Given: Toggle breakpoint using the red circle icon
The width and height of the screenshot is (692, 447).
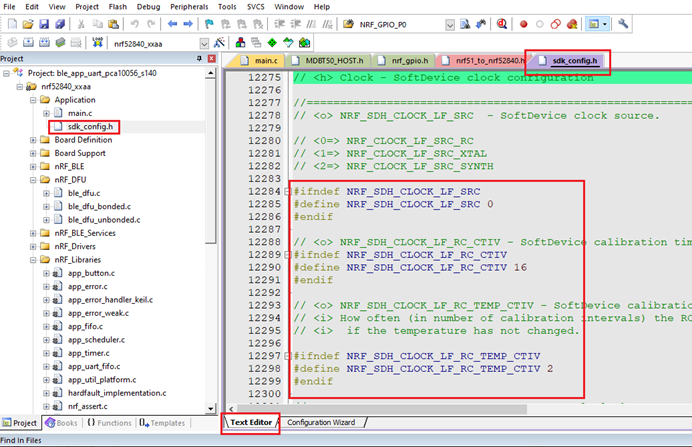Looking at the screenshot, I should click(523, 23).
